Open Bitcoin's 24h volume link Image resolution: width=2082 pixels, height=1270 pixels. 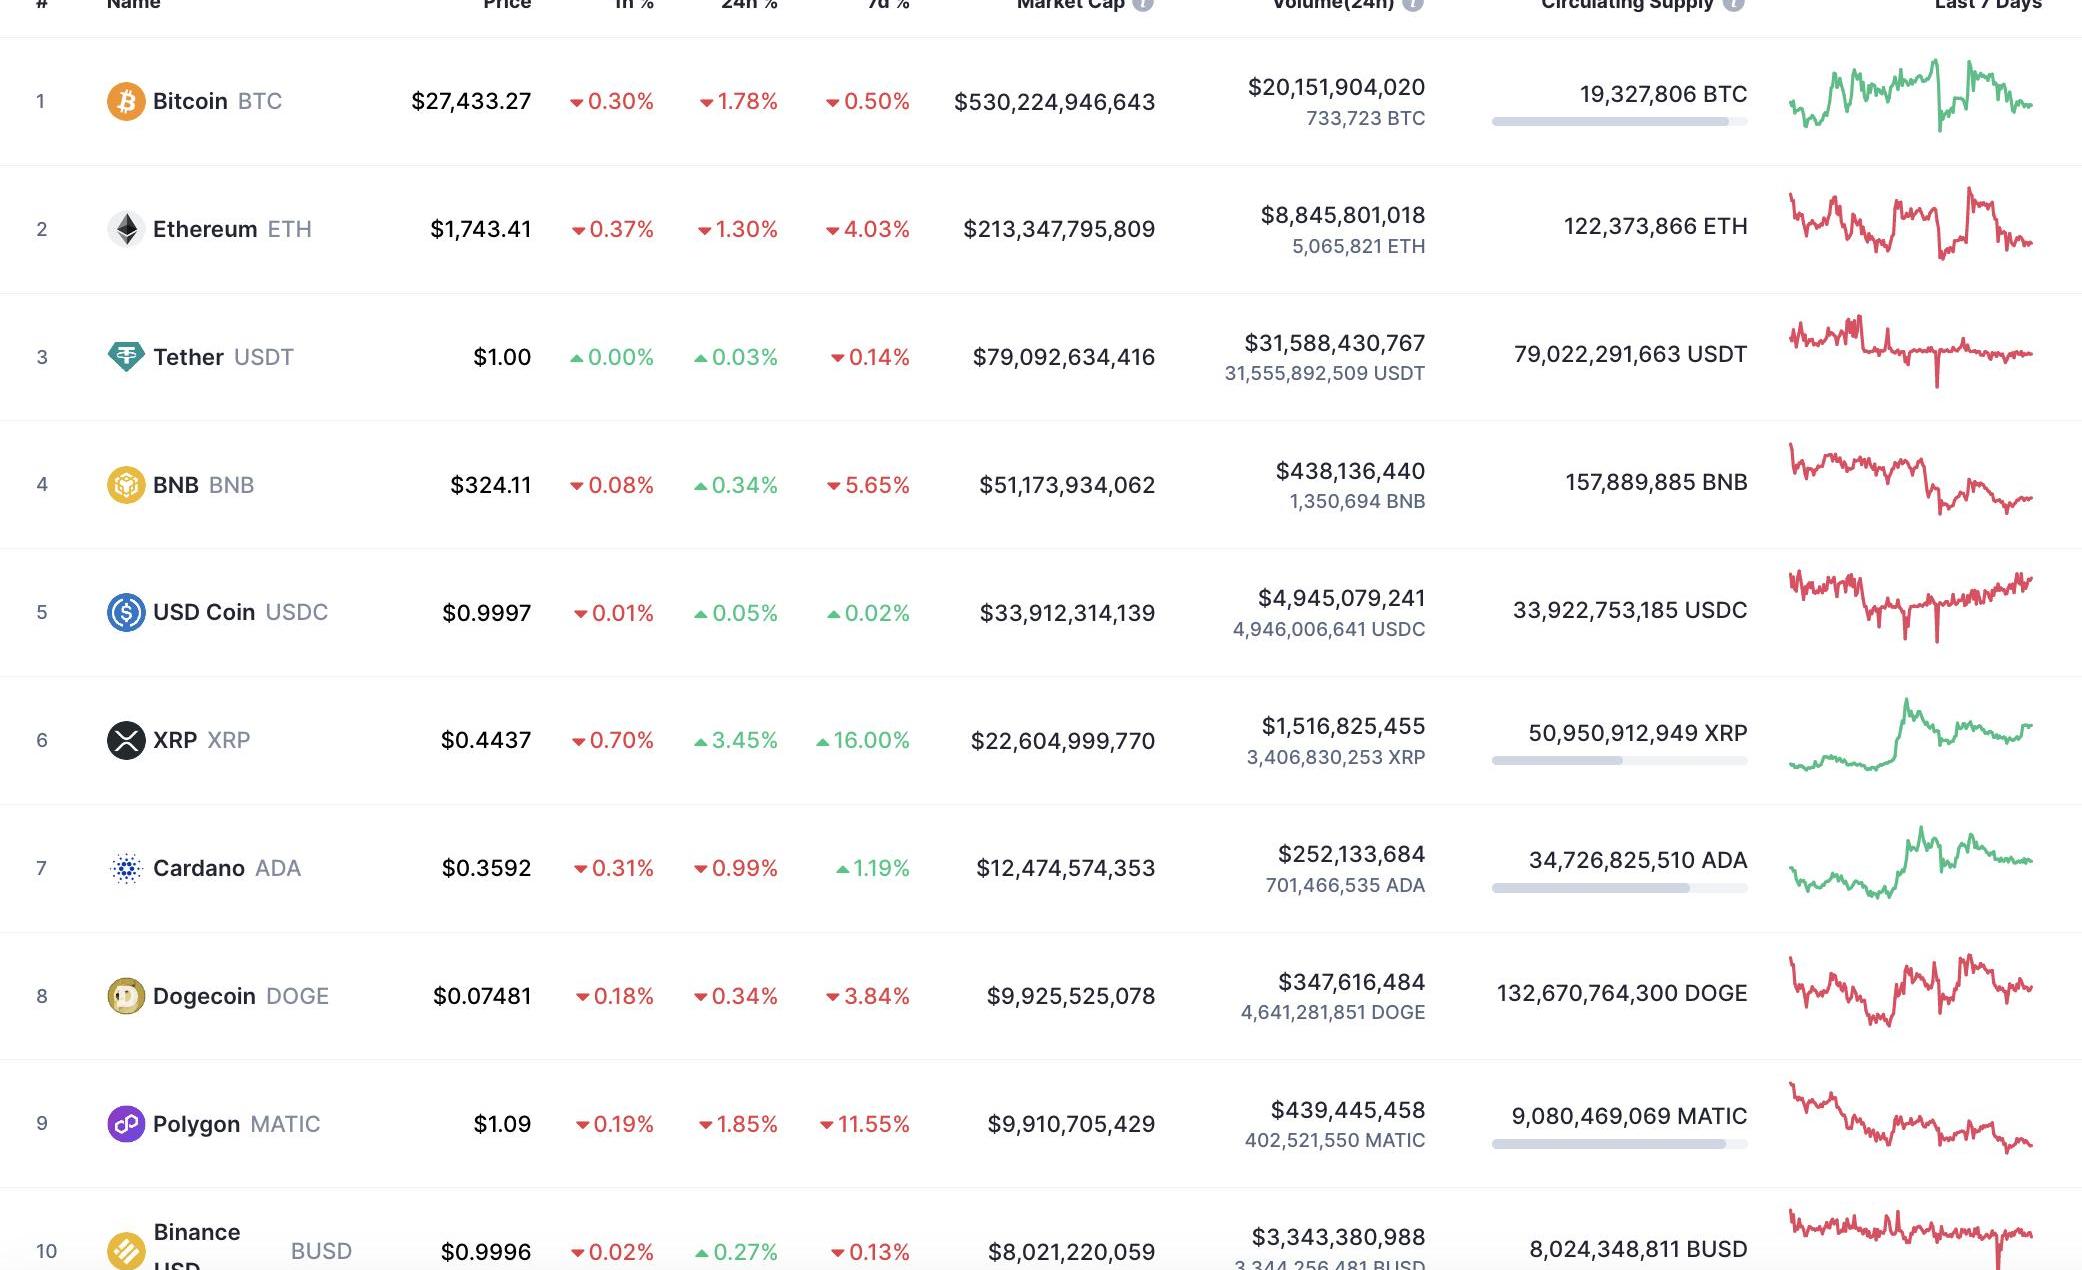pos(1336,87)
